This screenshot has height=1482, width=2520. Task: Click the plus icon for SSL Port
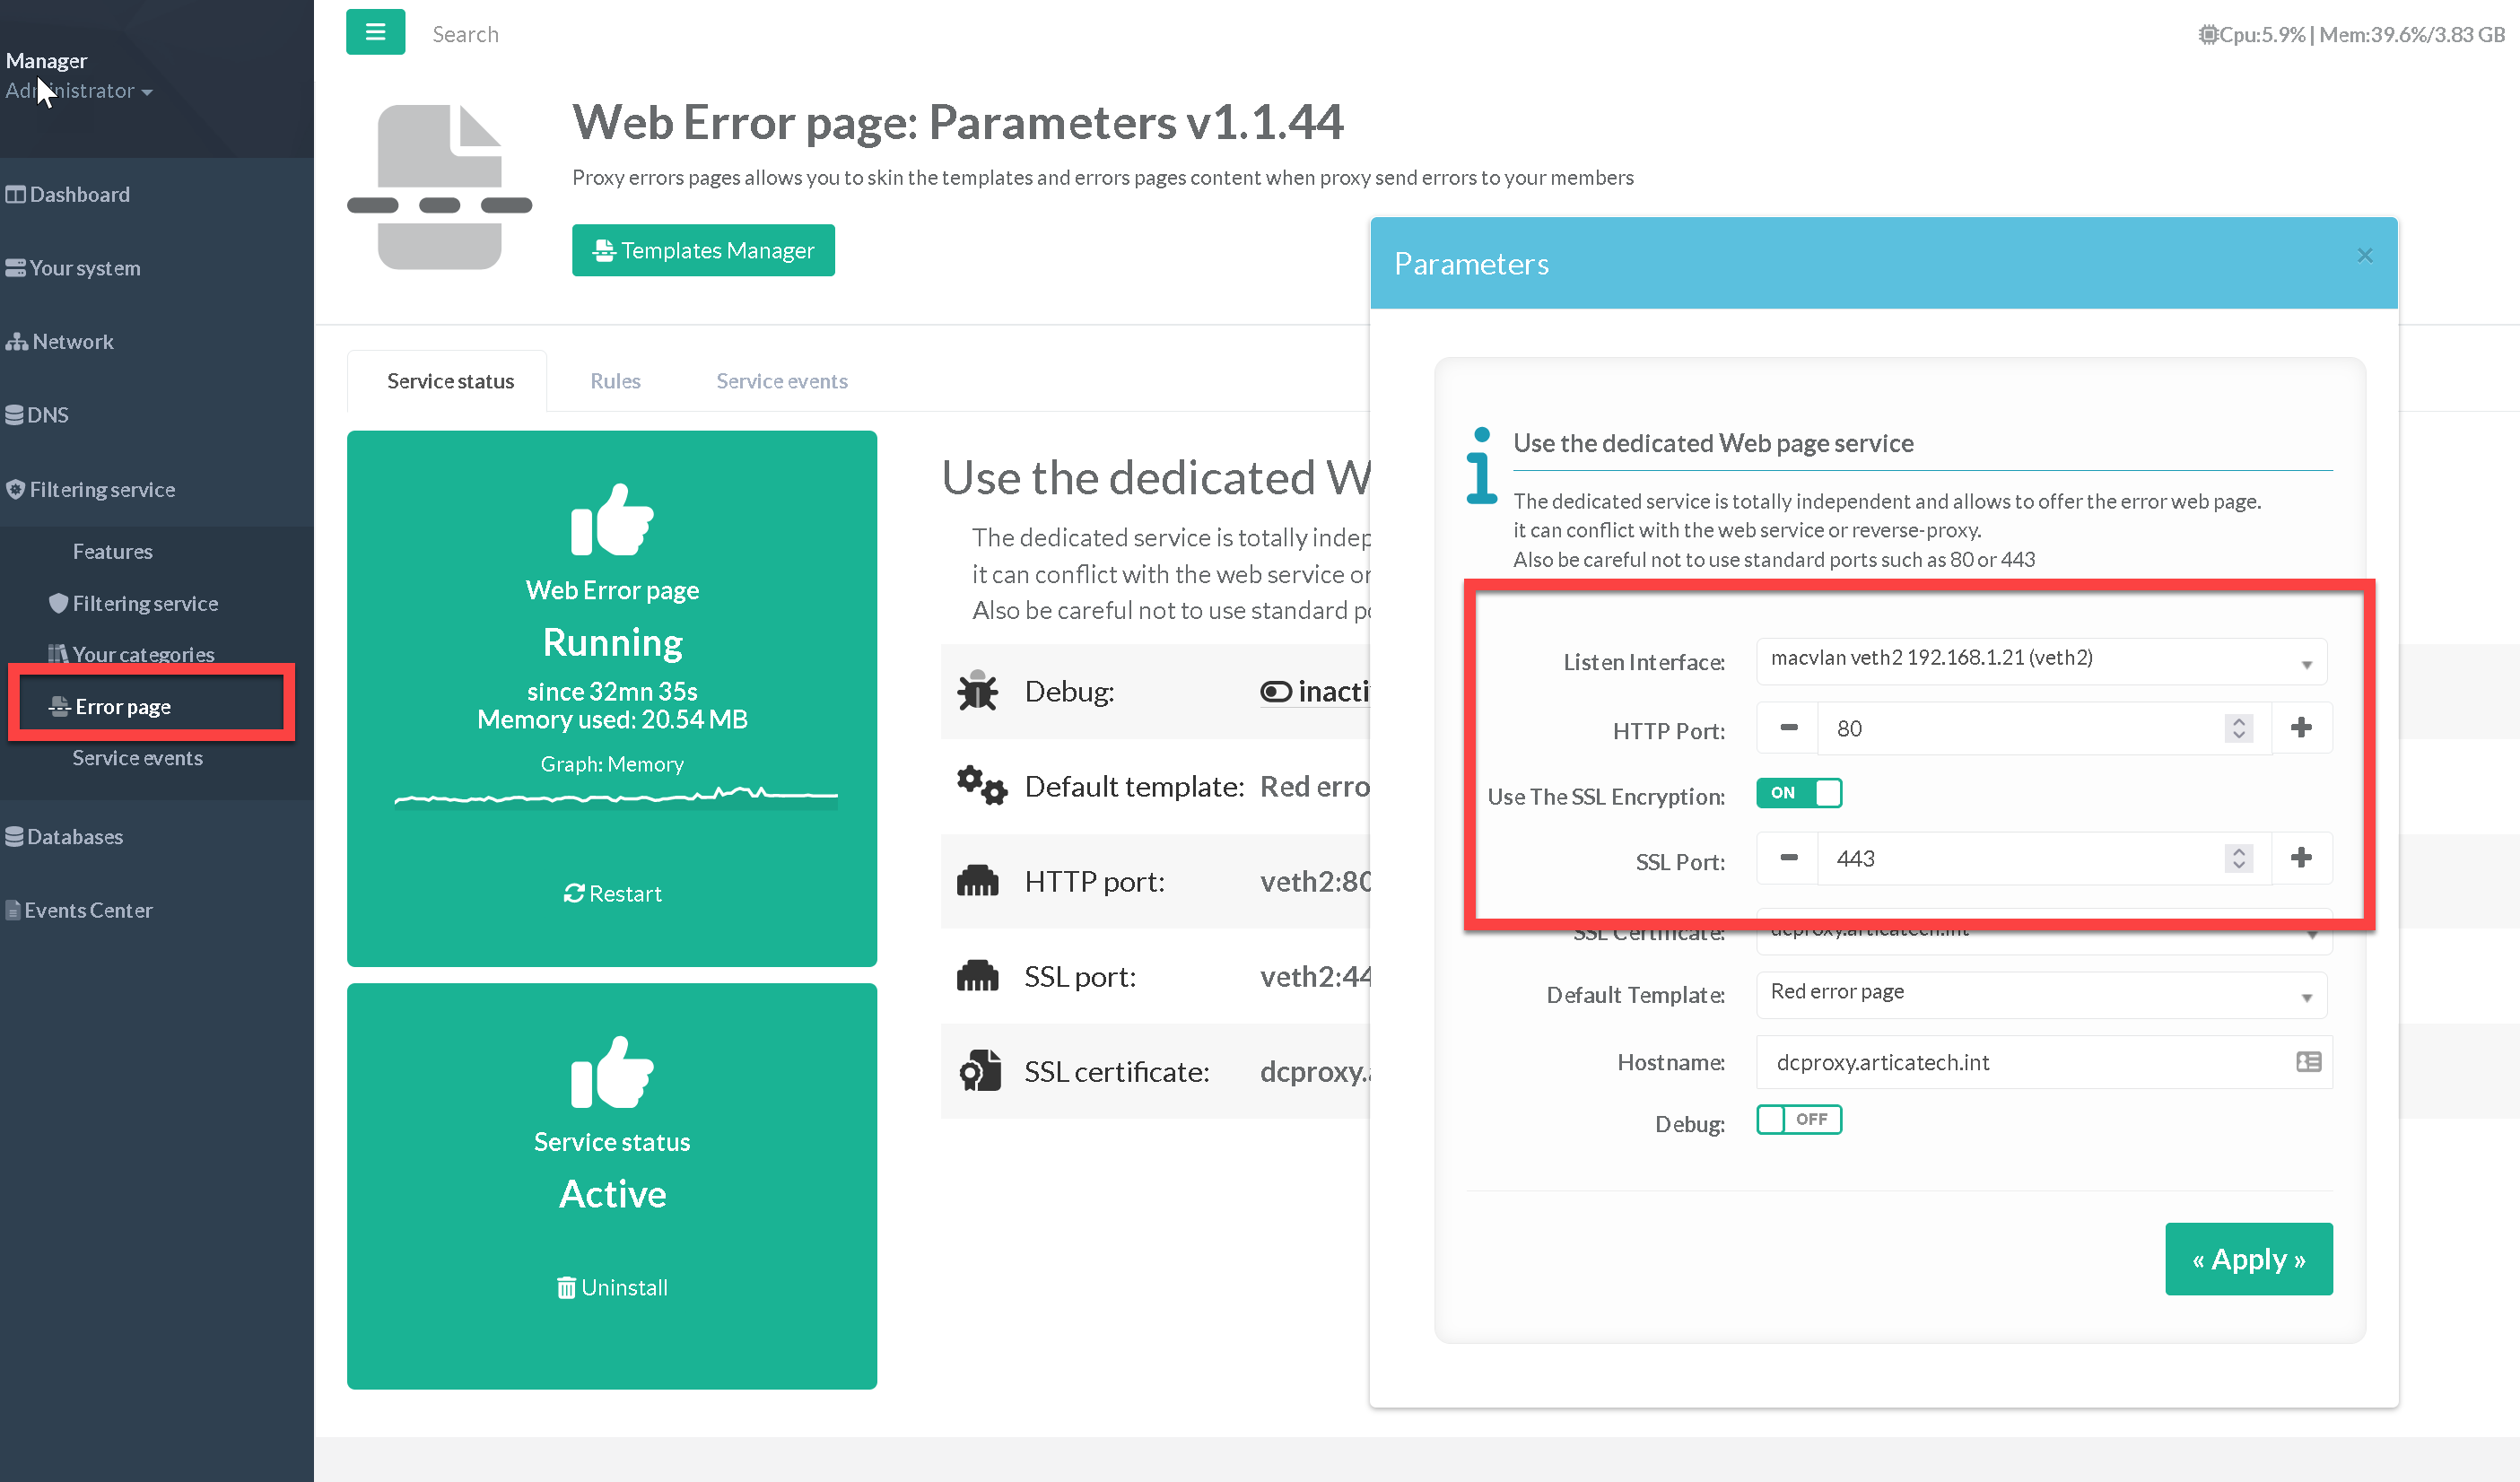[x=2301, y=858]
